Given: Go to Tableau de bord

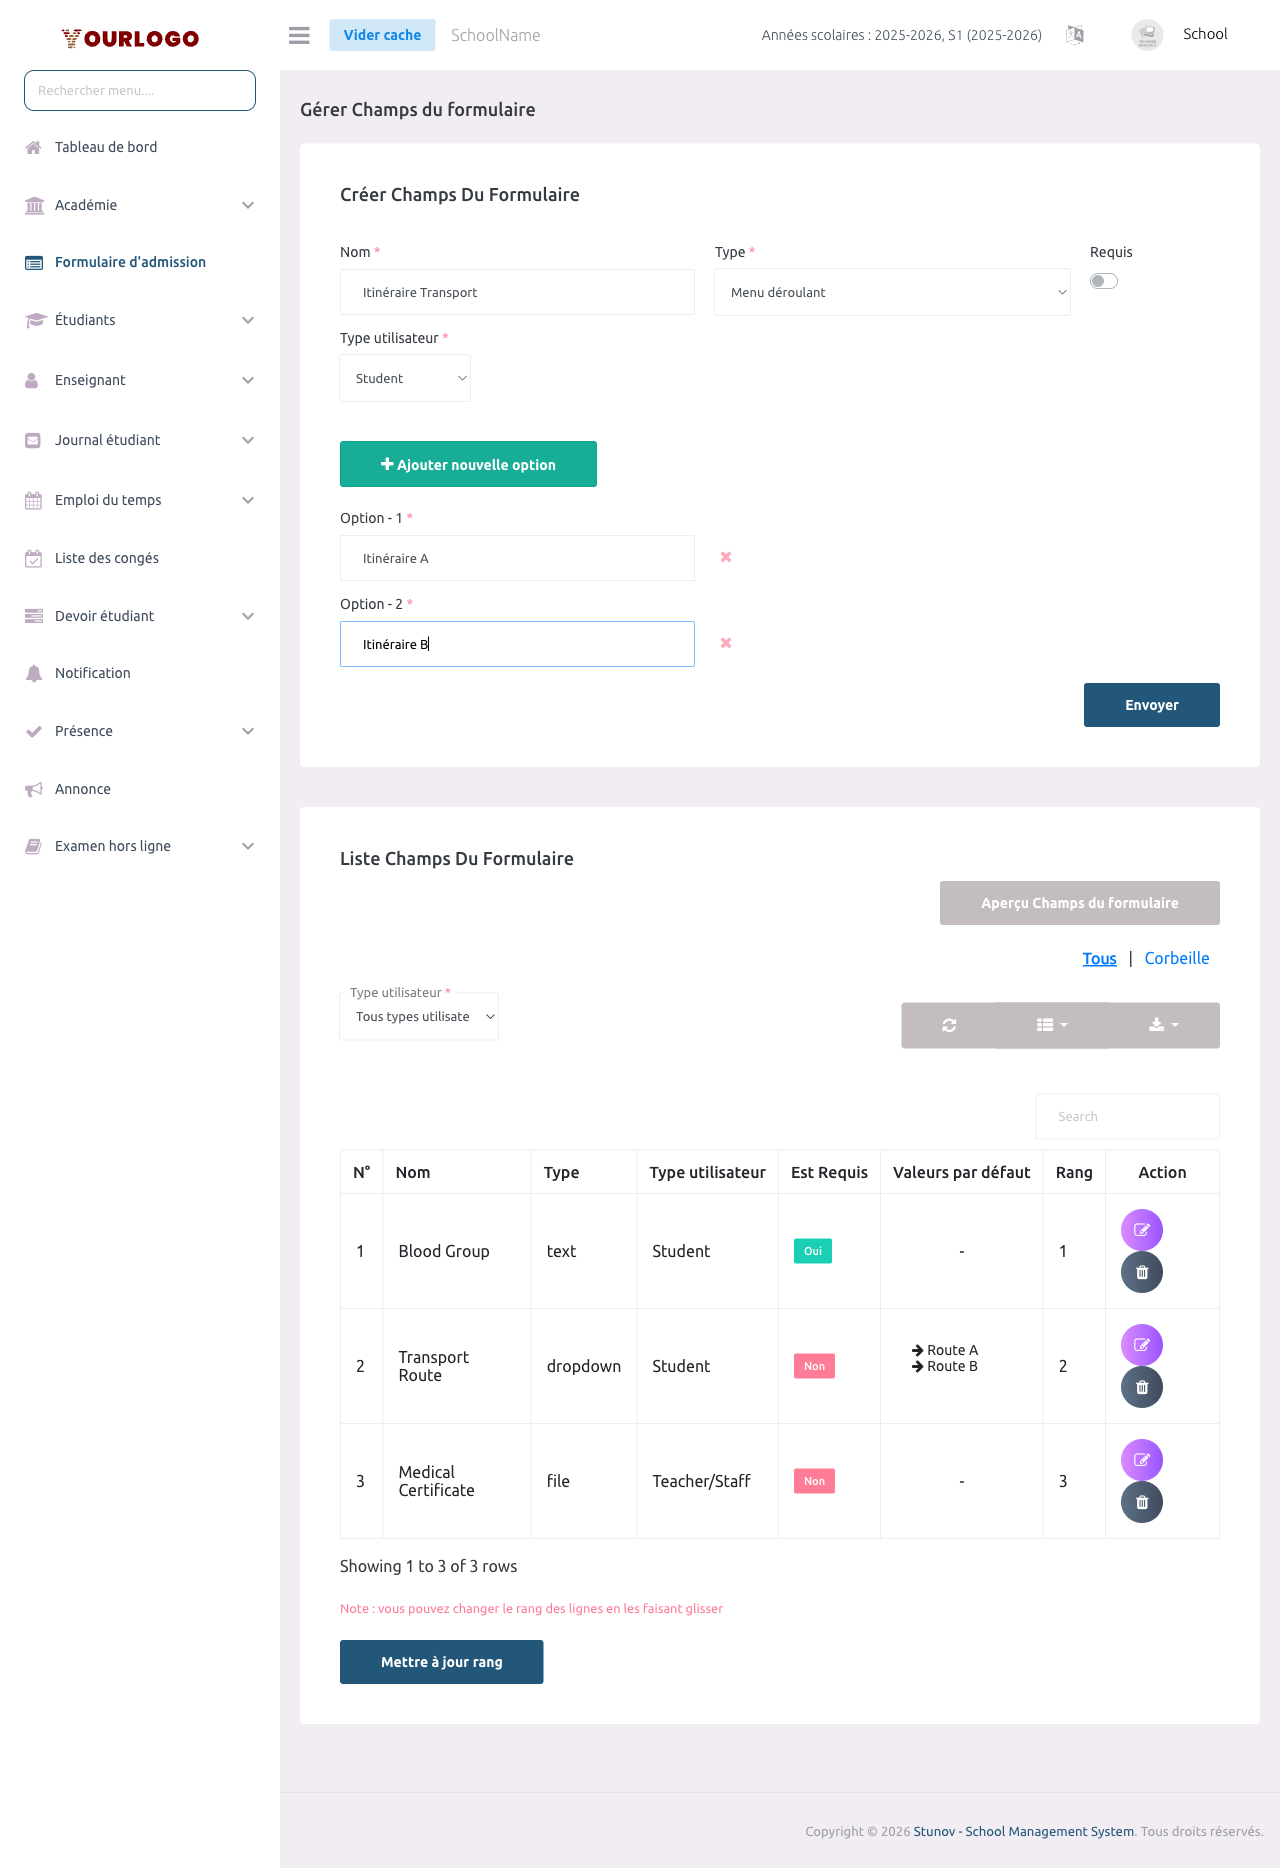Looking at the screenshot, I should (106, 147).
